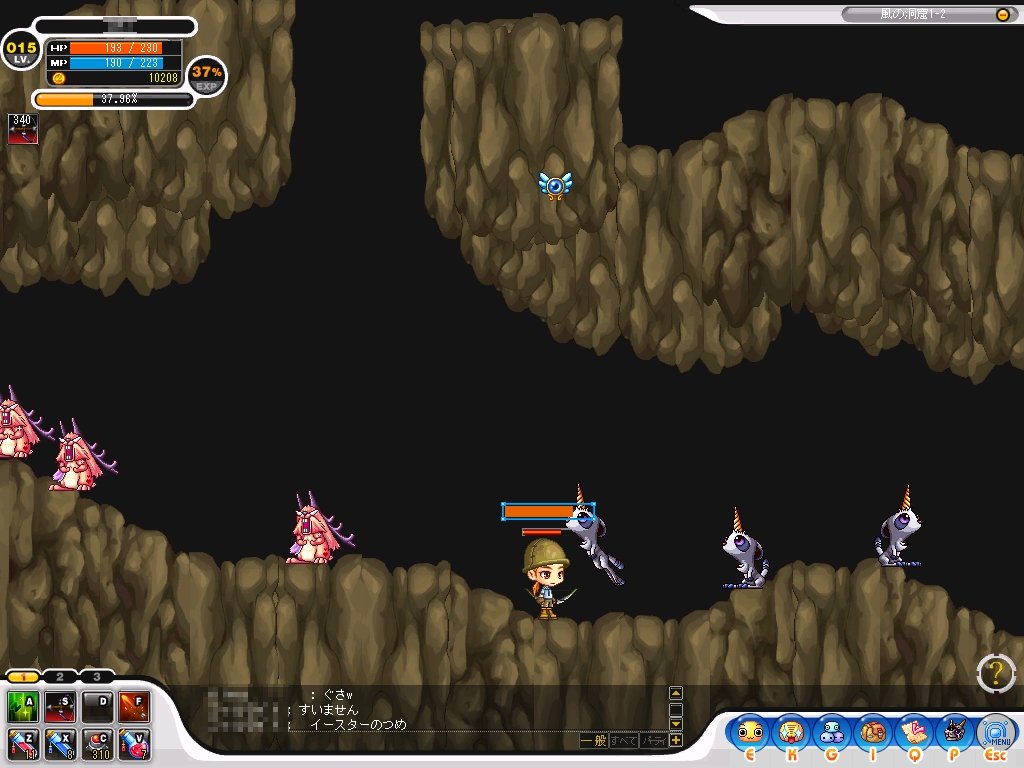Click the level 015 LV badge
The image size is (1024, 768).
click(22, 51)
